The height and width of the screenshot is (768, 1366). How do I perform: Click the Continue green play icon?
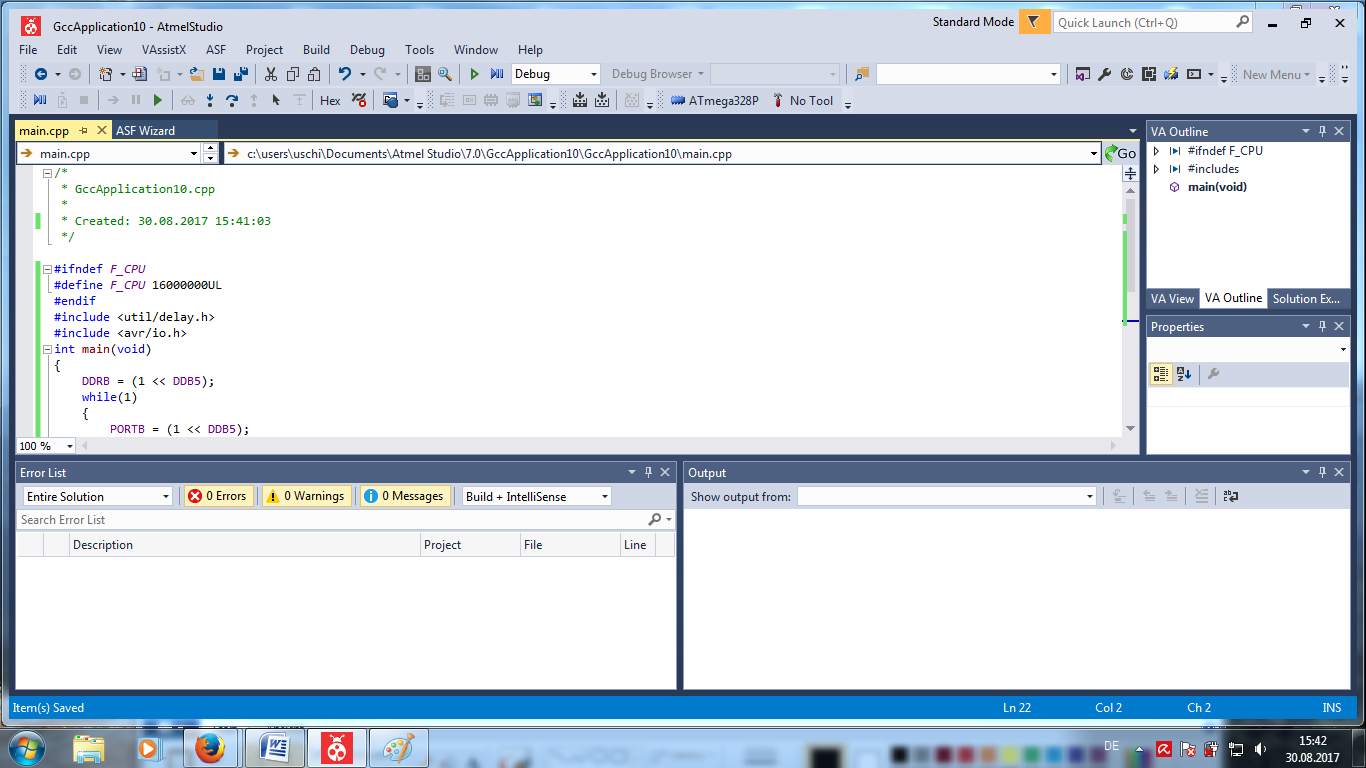pos(158,100)
